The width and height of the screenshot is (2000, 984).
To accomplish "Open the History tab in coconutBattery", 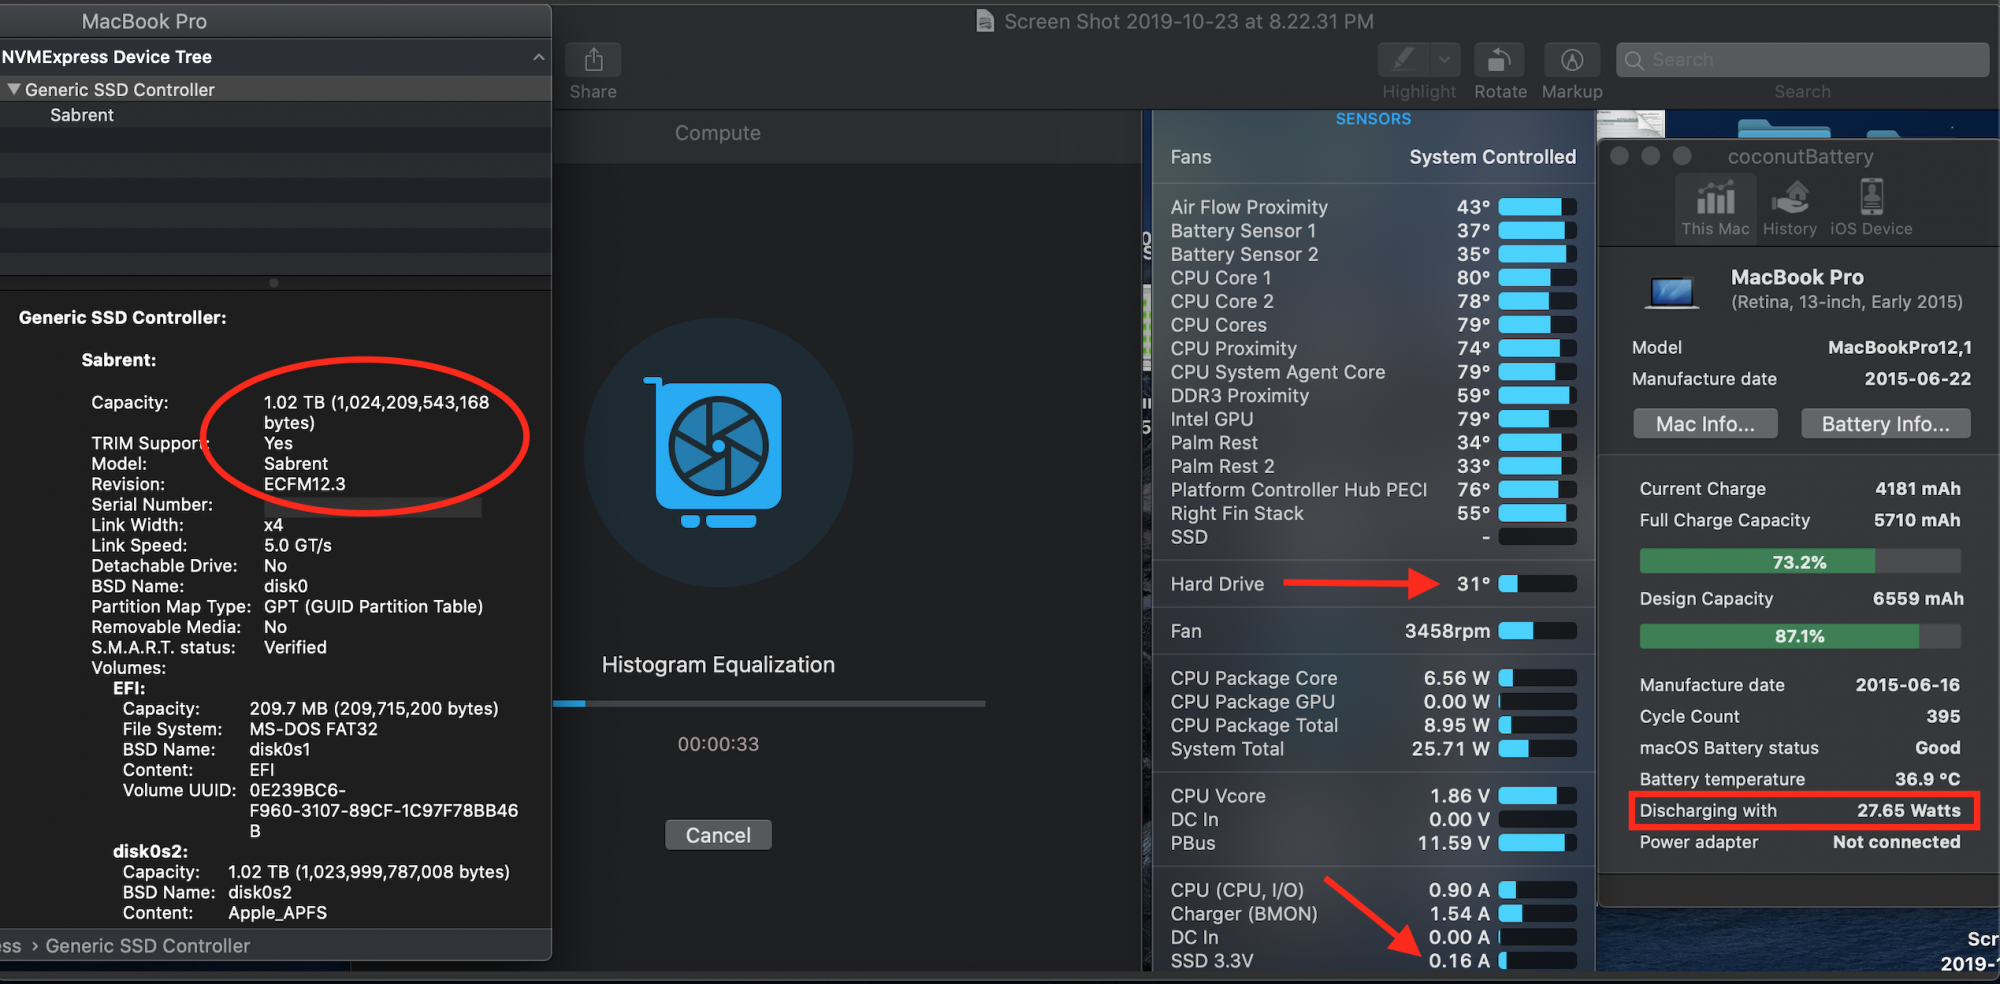I will pyautogui.click(x=1790, y=208).
